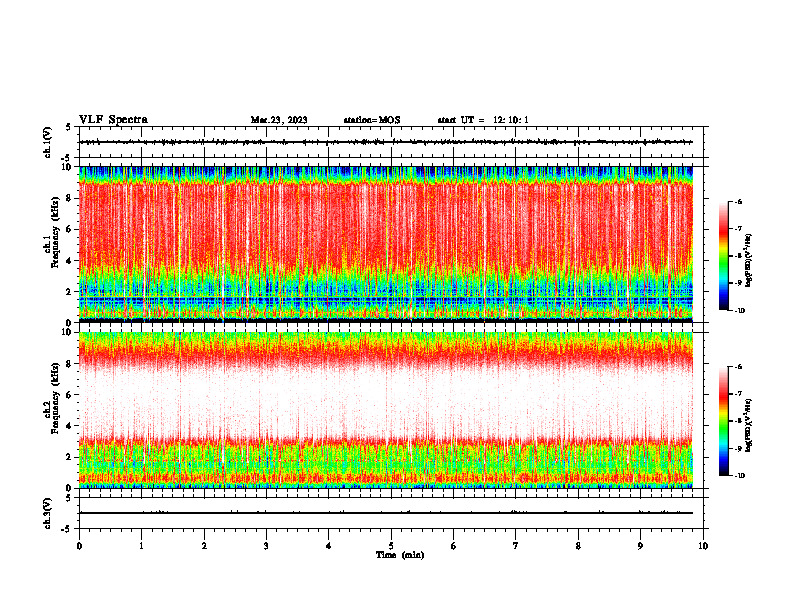The image size is (792, 612).
Task: Click inside the ch.2 spectrogram plot
Action: 386,410
